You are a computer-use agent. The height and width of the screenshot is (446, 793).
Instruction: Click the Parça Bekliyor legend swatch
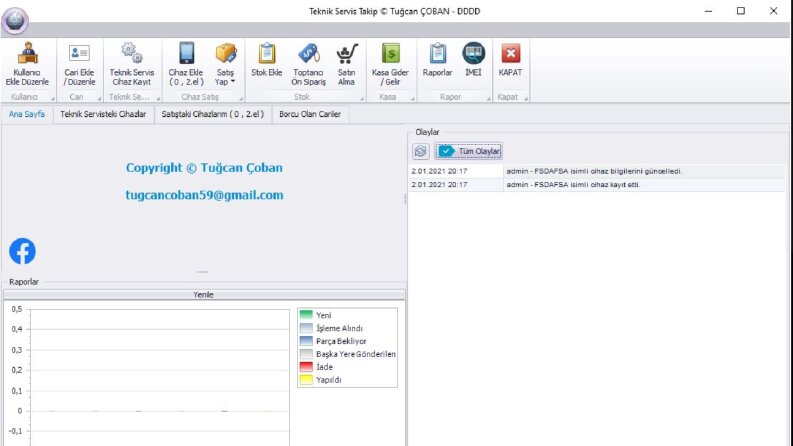(x=306, y=341)
